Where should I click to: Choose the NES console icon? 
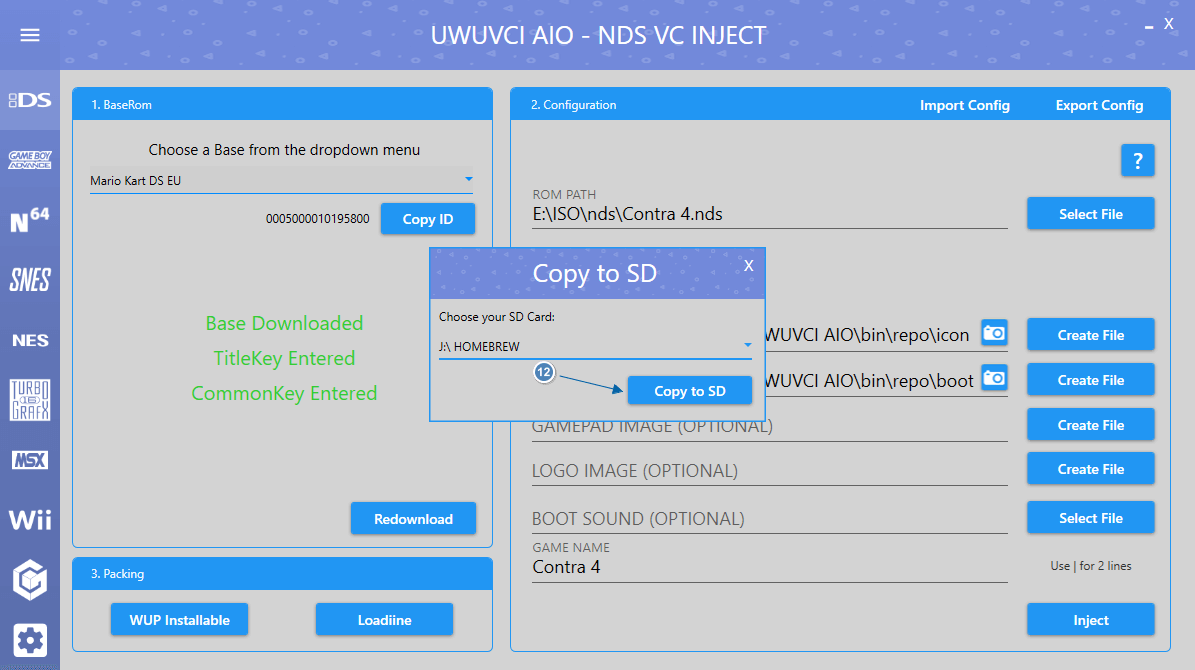pyautogui.click(x=30, y=340)
